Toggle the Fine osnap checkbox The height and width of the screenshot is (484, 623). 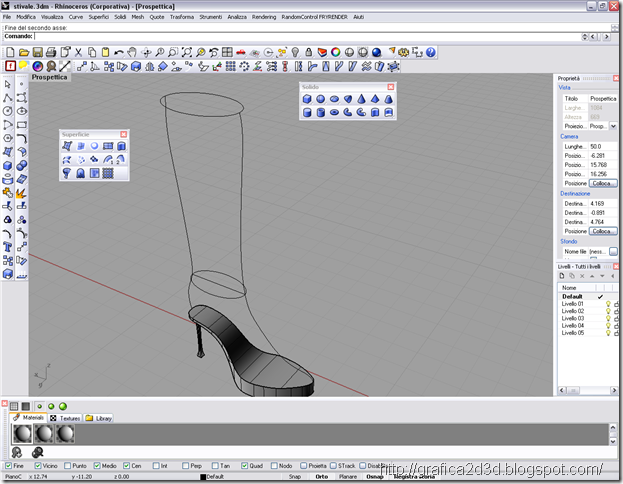[8, 465]
